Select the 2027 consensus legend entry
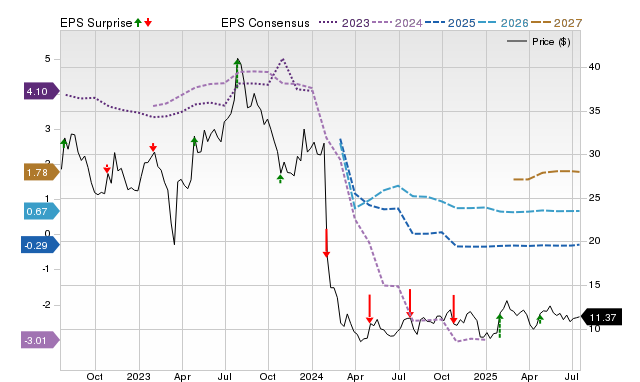Viewport: 640px width, 382px height. pos(556,23)
